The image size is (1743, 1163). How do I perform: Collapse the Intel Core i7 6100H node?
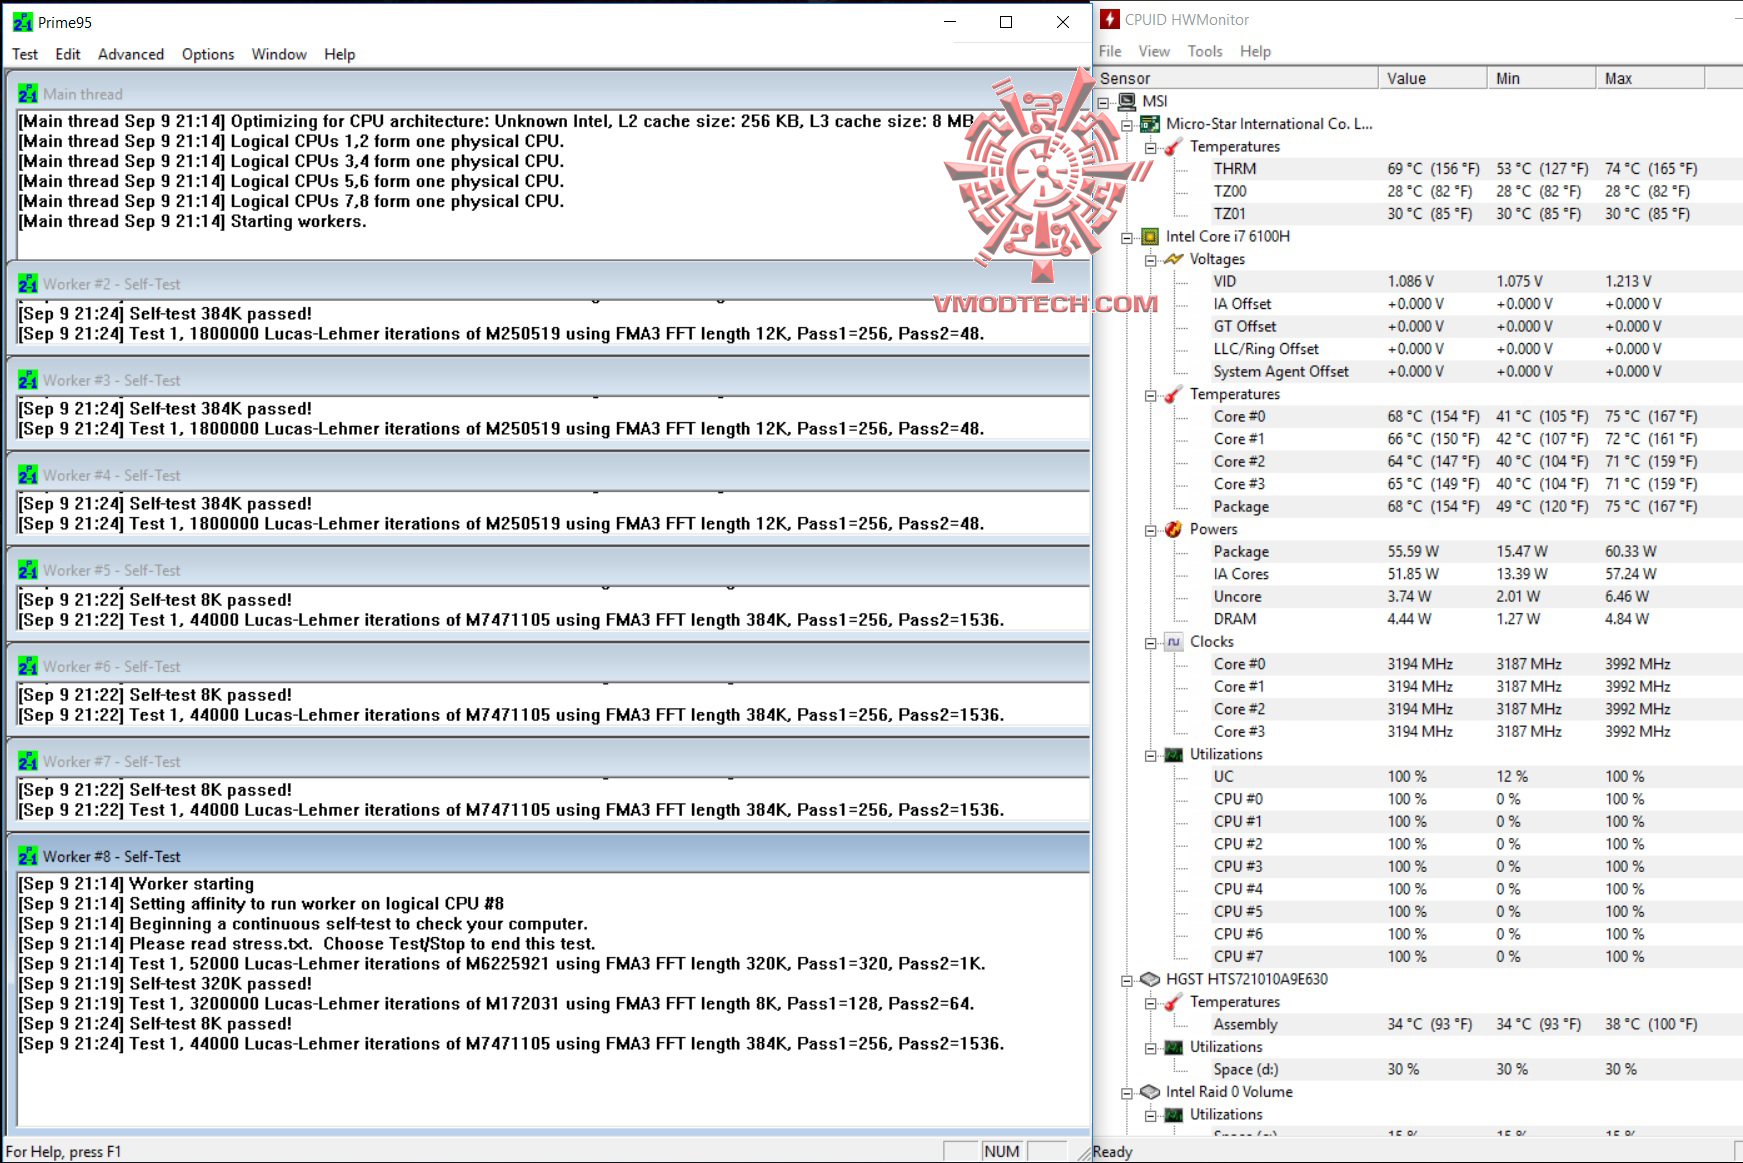tap(1127, 237)
